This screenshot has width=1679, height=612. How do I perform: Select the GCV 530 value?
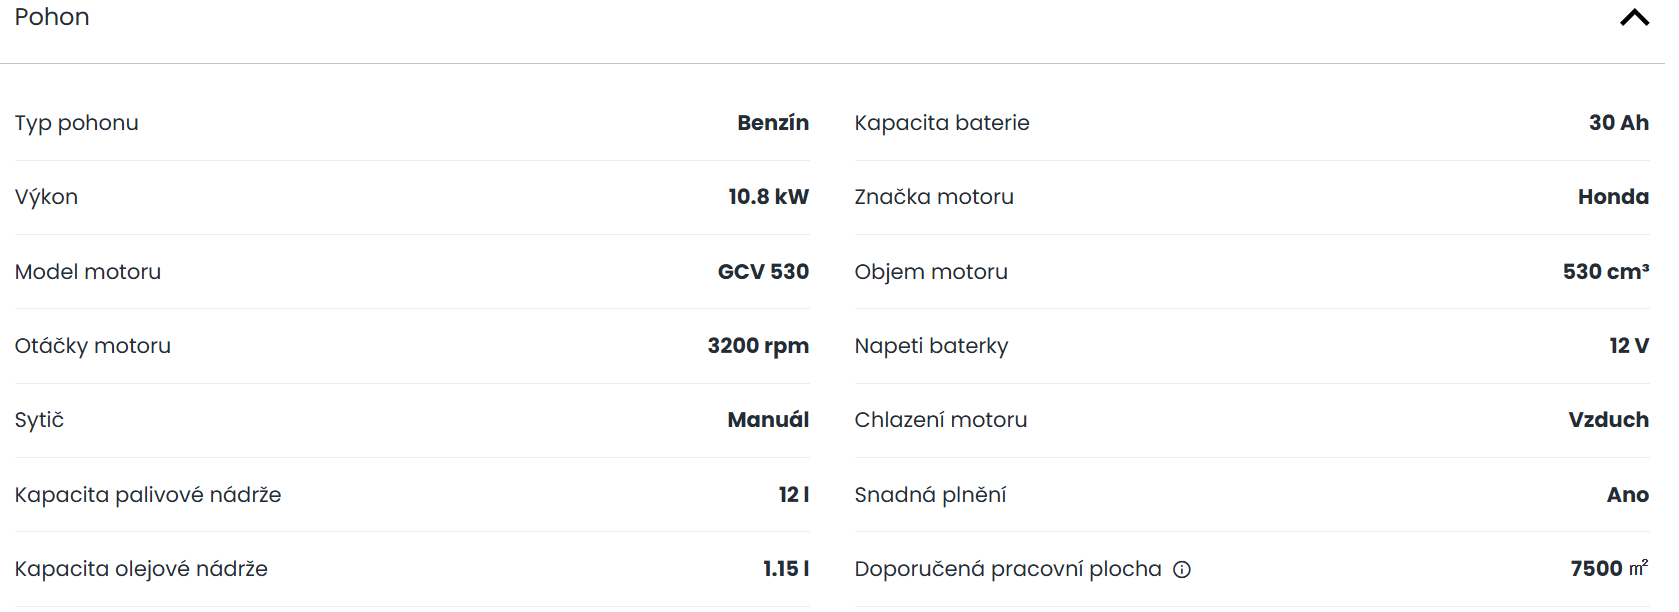point(763,272)
